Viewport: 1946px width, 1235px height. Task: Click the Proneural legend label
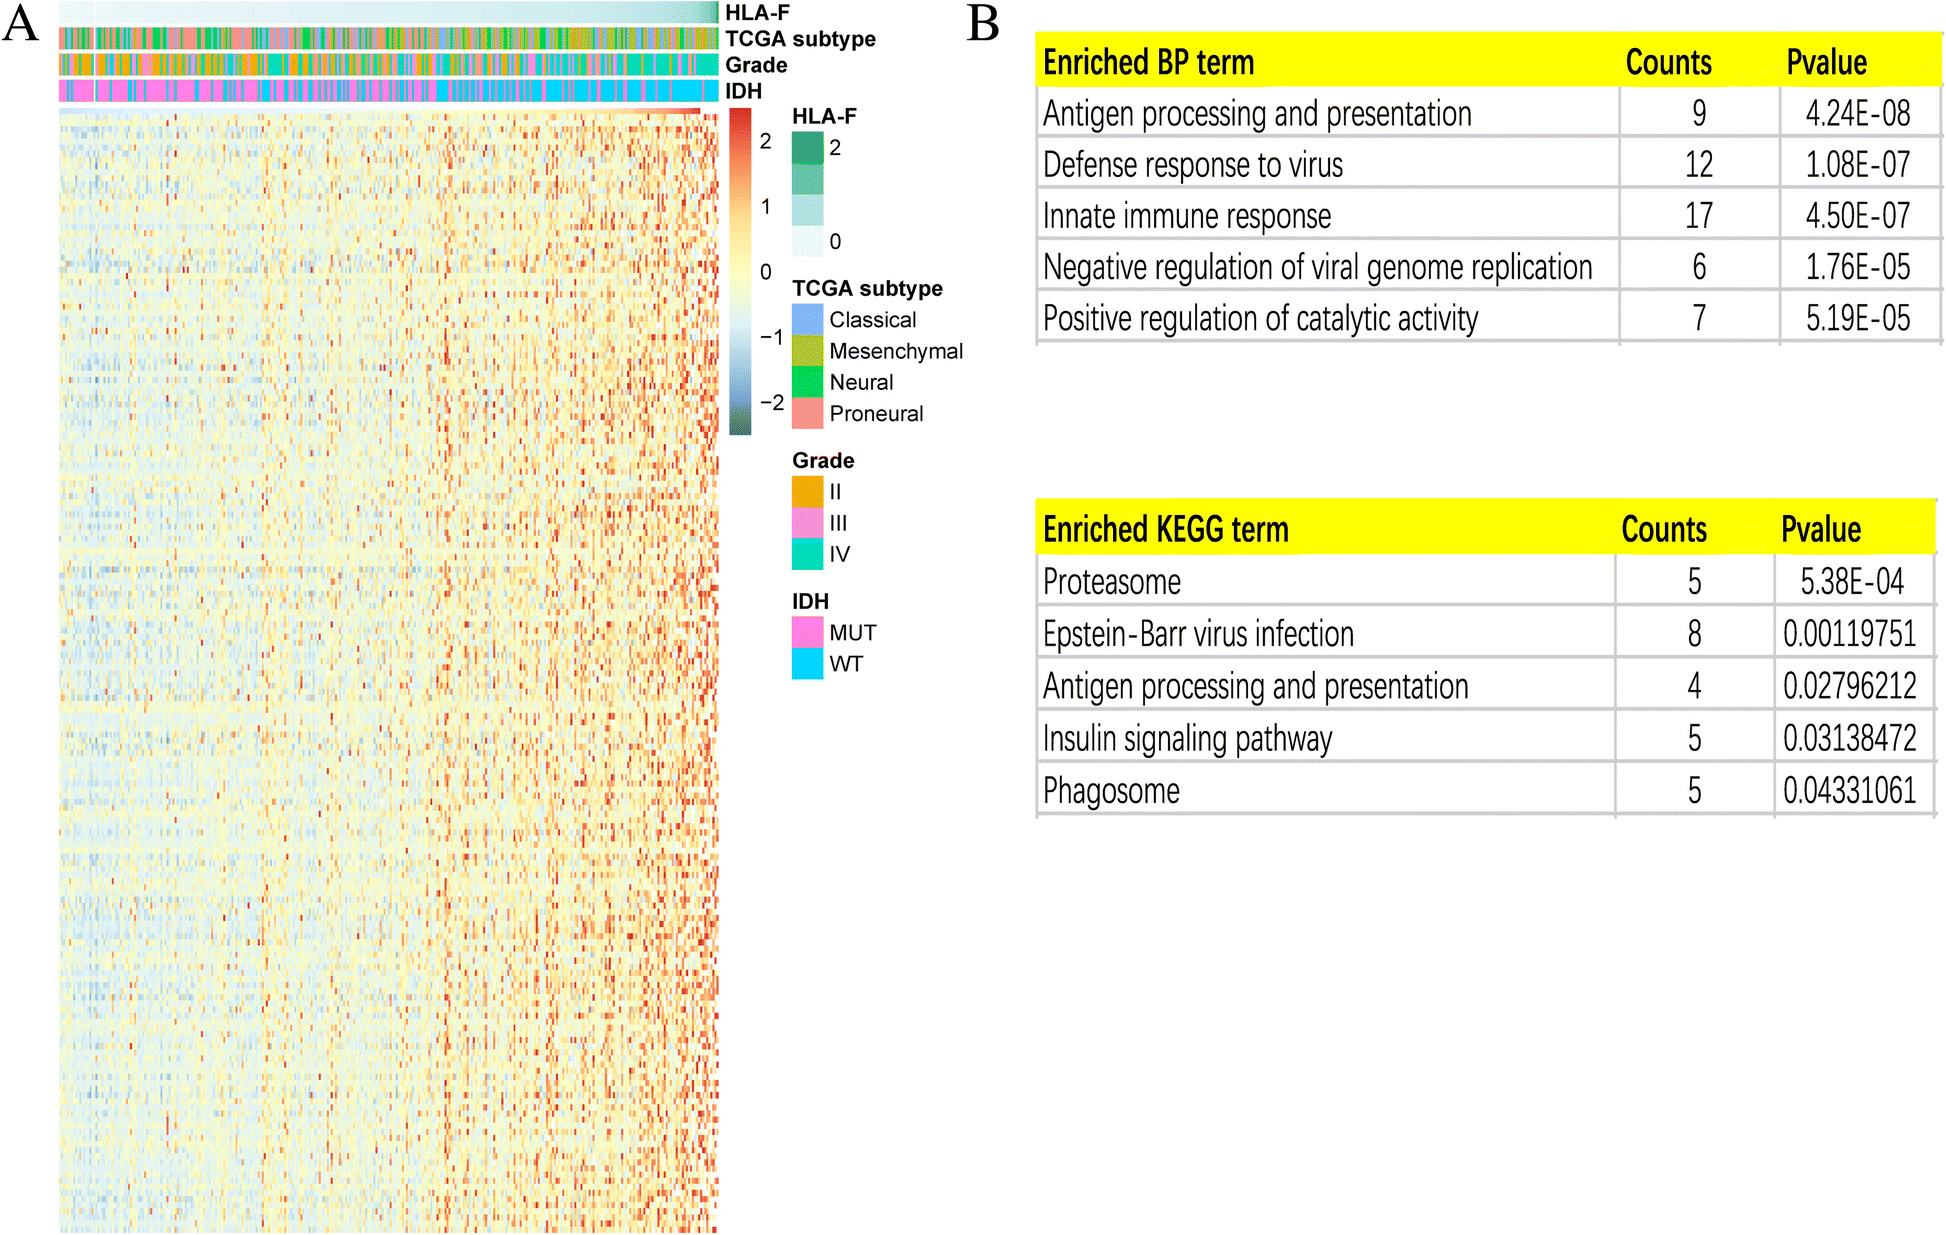[x=876, y=413]
